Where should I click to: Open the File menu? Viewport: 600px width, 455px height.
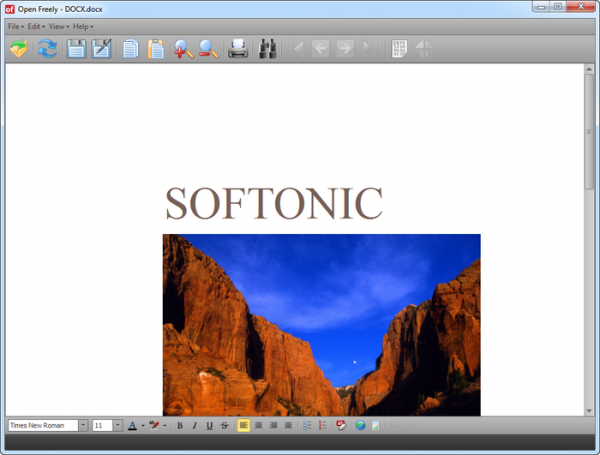point(16,26)
